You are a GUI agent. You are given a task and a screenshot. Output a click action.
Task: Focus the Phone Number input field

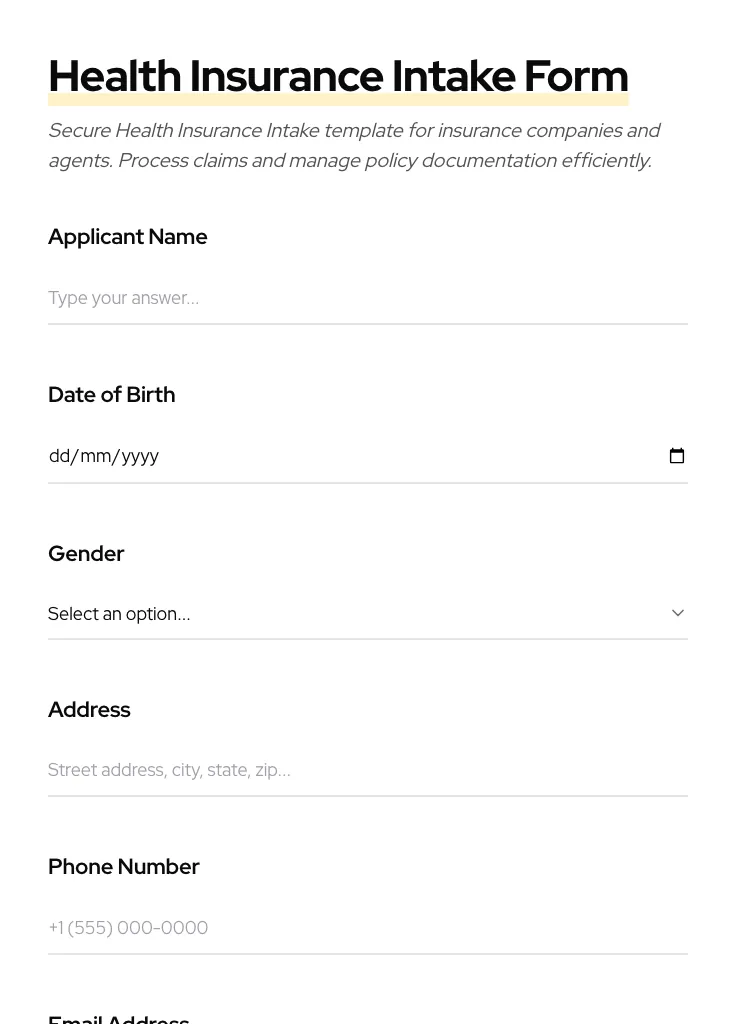(367, 928)
